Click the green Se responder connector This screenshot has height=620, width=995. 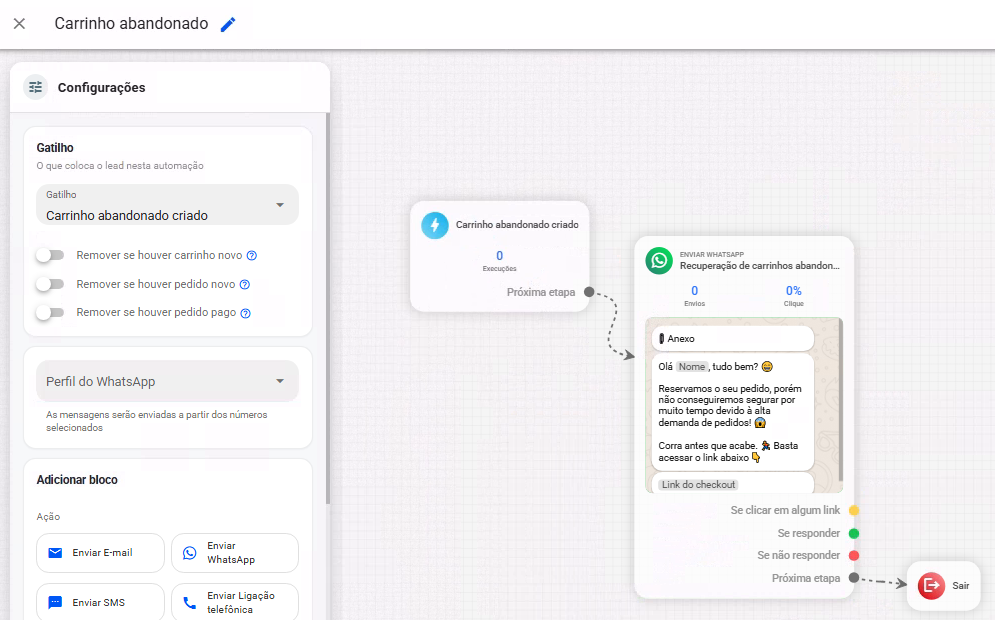tap(854, 533)
